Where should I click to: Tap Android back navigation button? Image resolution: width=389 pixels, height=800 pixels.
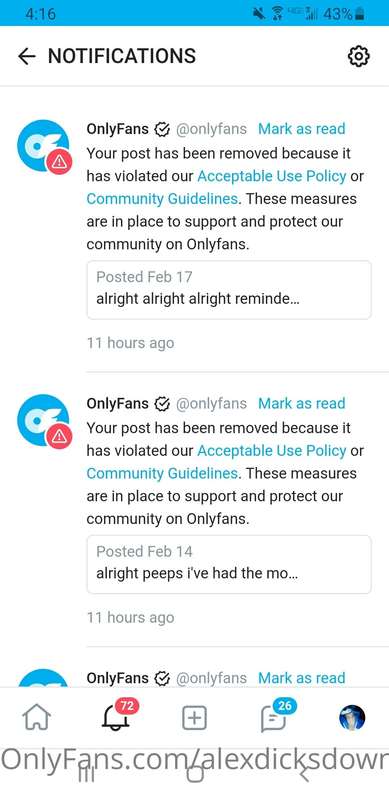pos(304,773)
